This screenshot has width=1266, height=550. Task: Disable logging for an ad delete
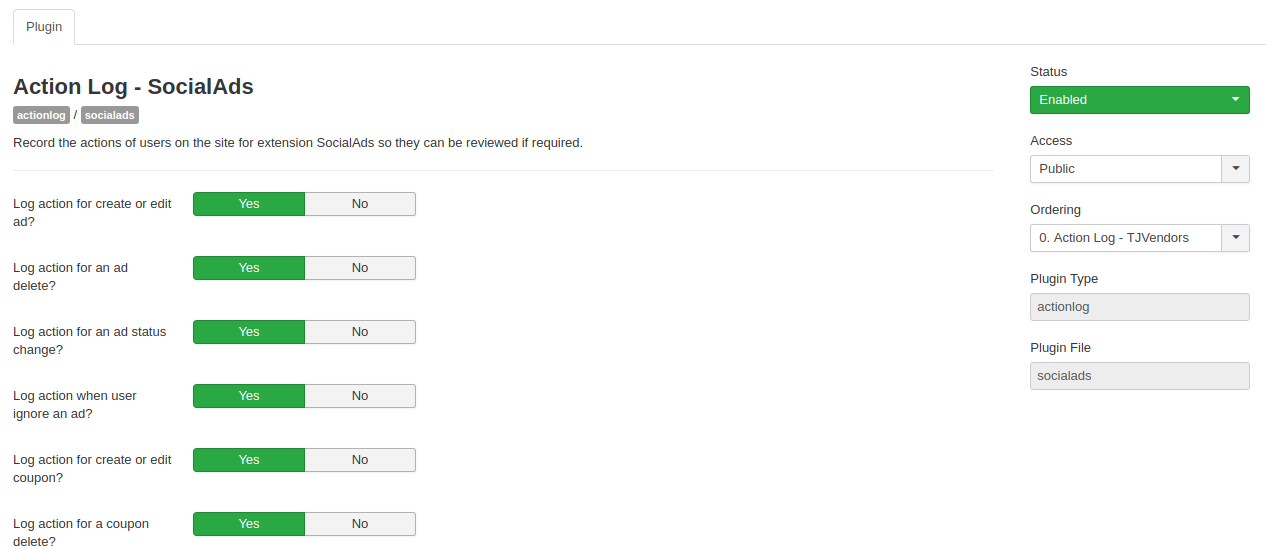[360, 268]
